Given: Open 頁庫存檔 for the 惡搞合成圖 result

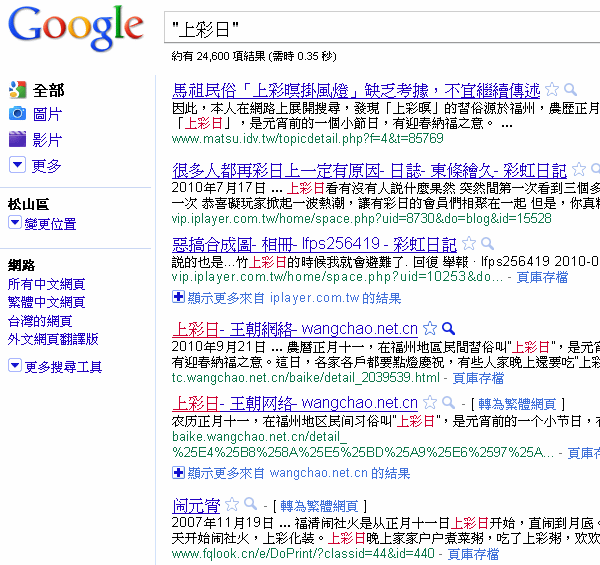Looking at the screenshot, I should pos(542,277).
